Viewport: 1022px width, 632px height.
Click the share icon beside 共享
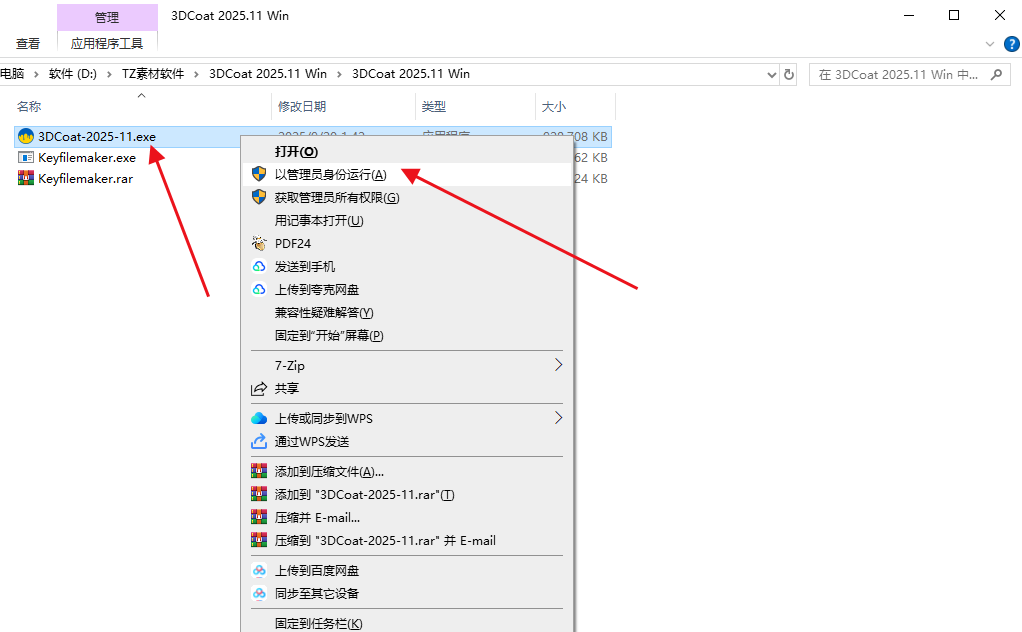click(259, 388)
